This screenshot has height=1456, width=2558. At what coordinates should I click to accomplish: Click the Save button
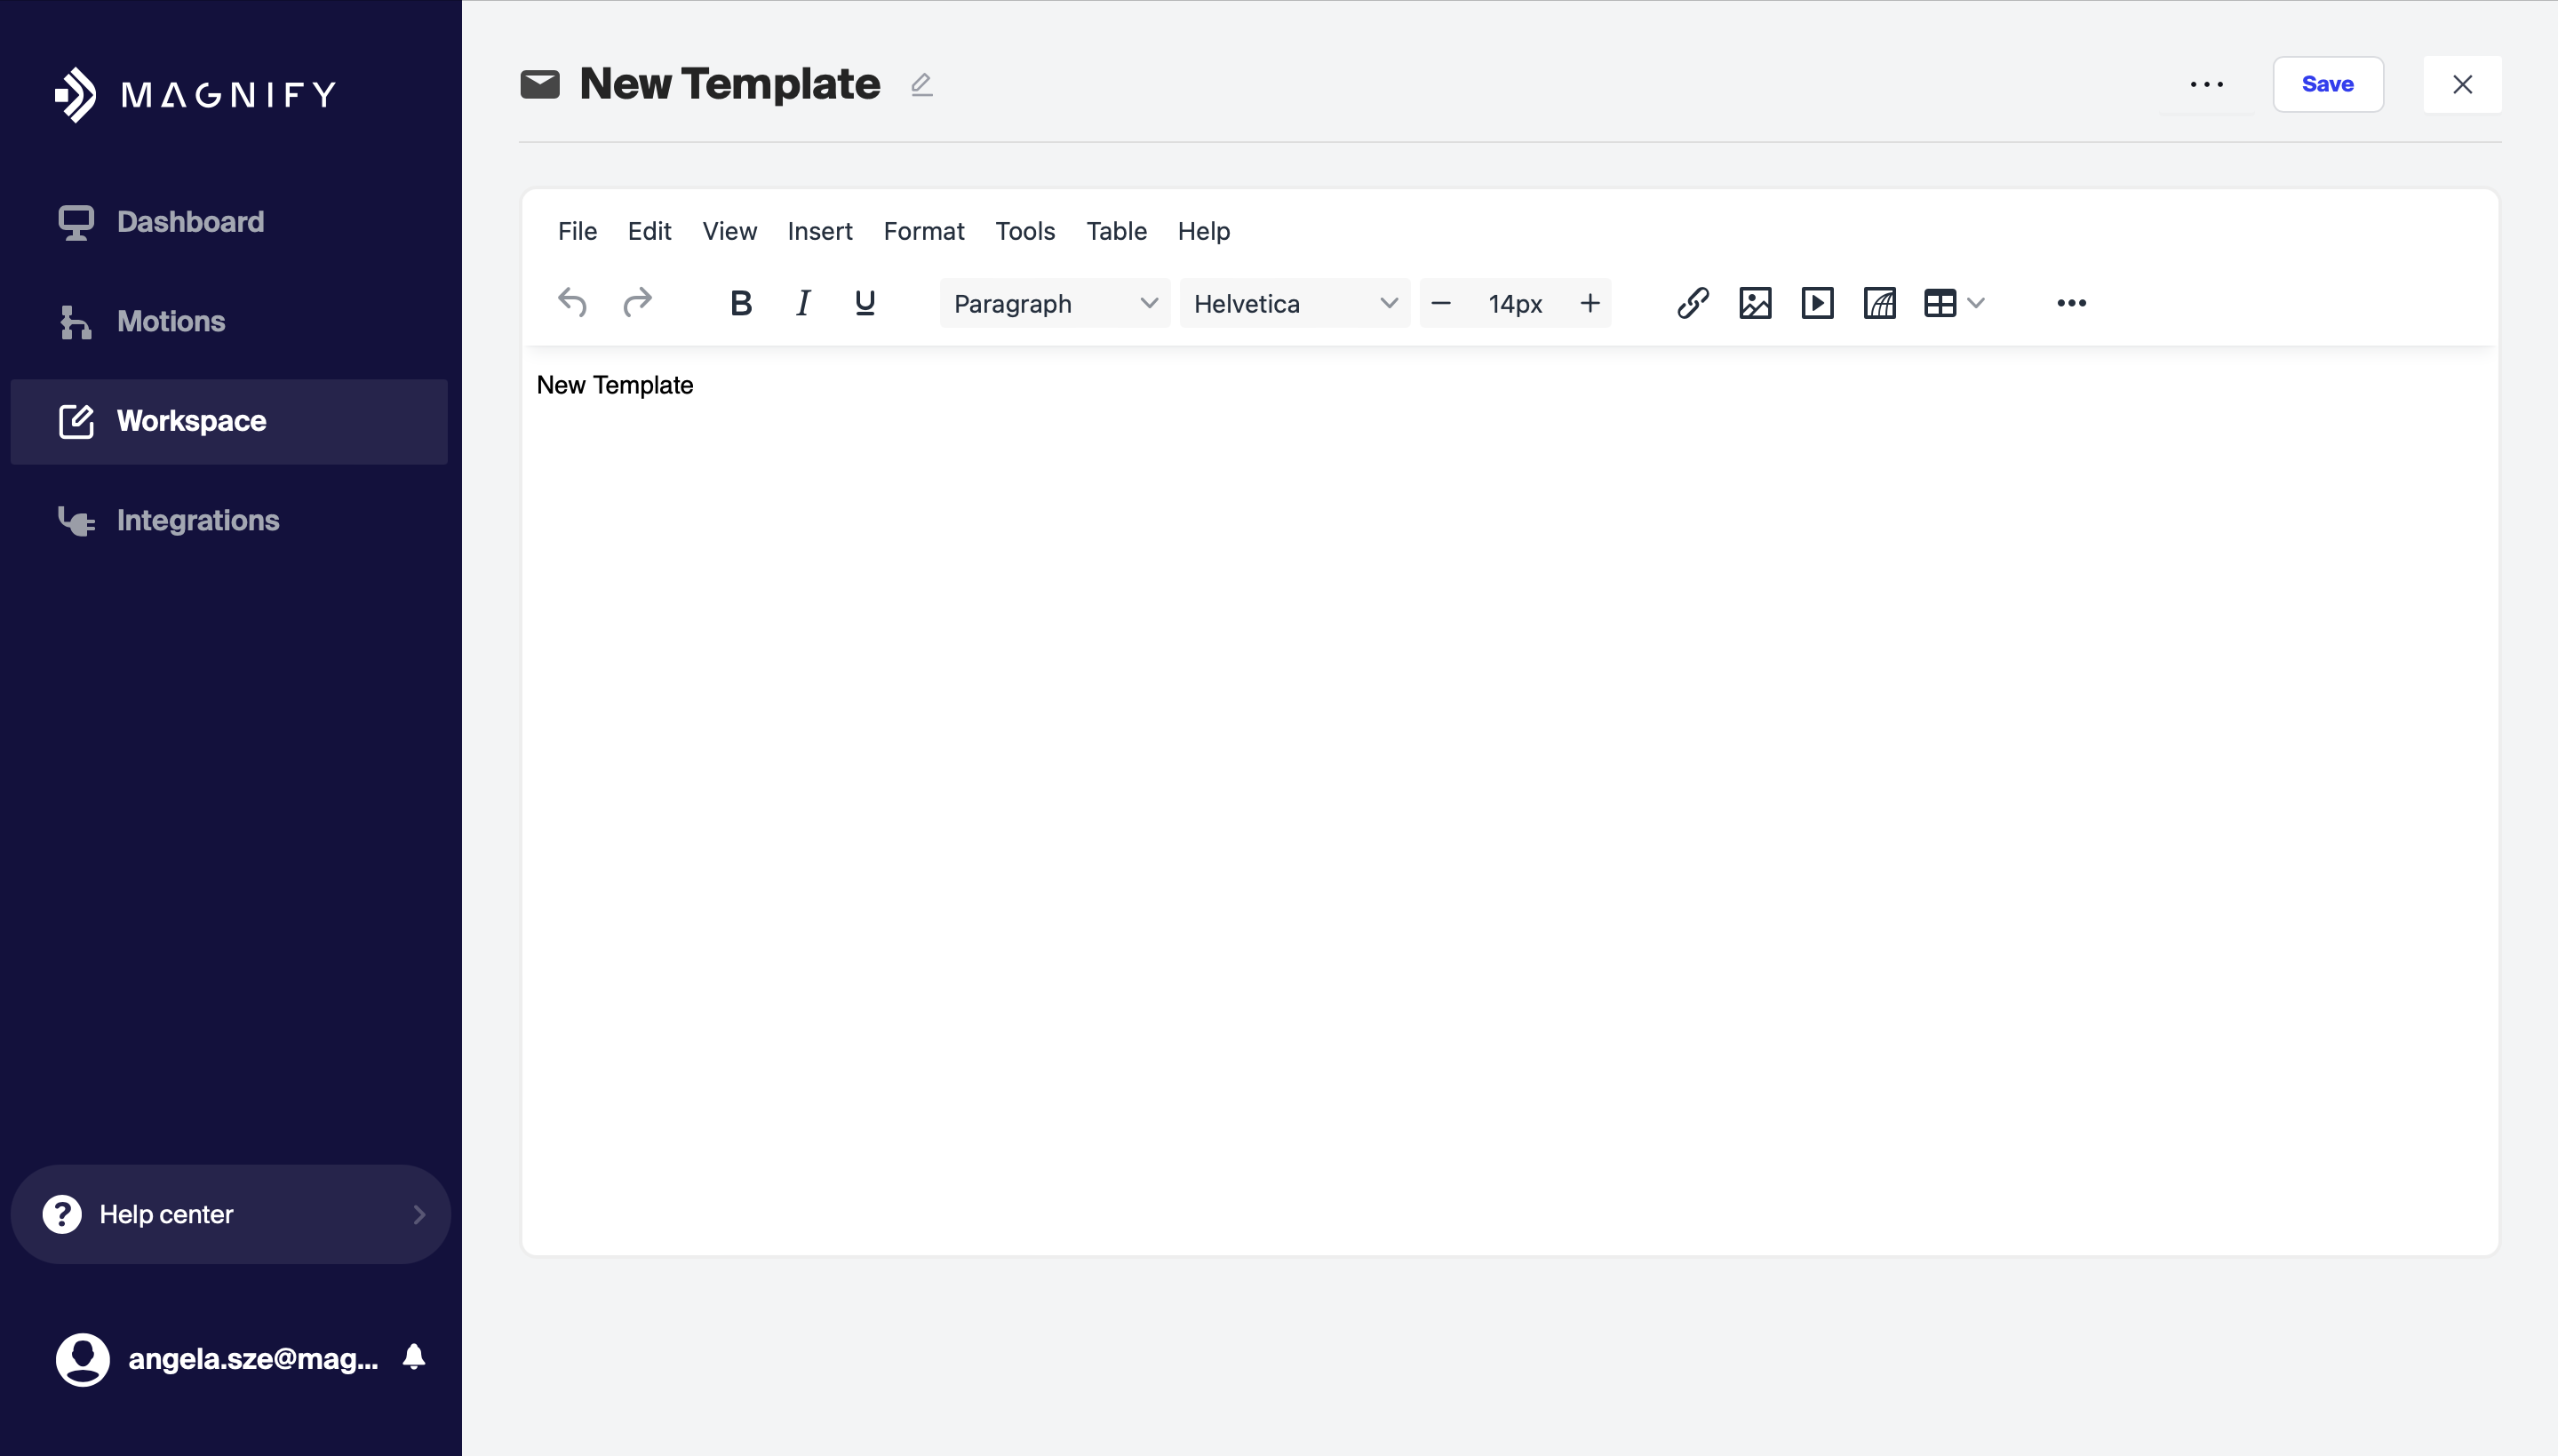[2327, 84]
